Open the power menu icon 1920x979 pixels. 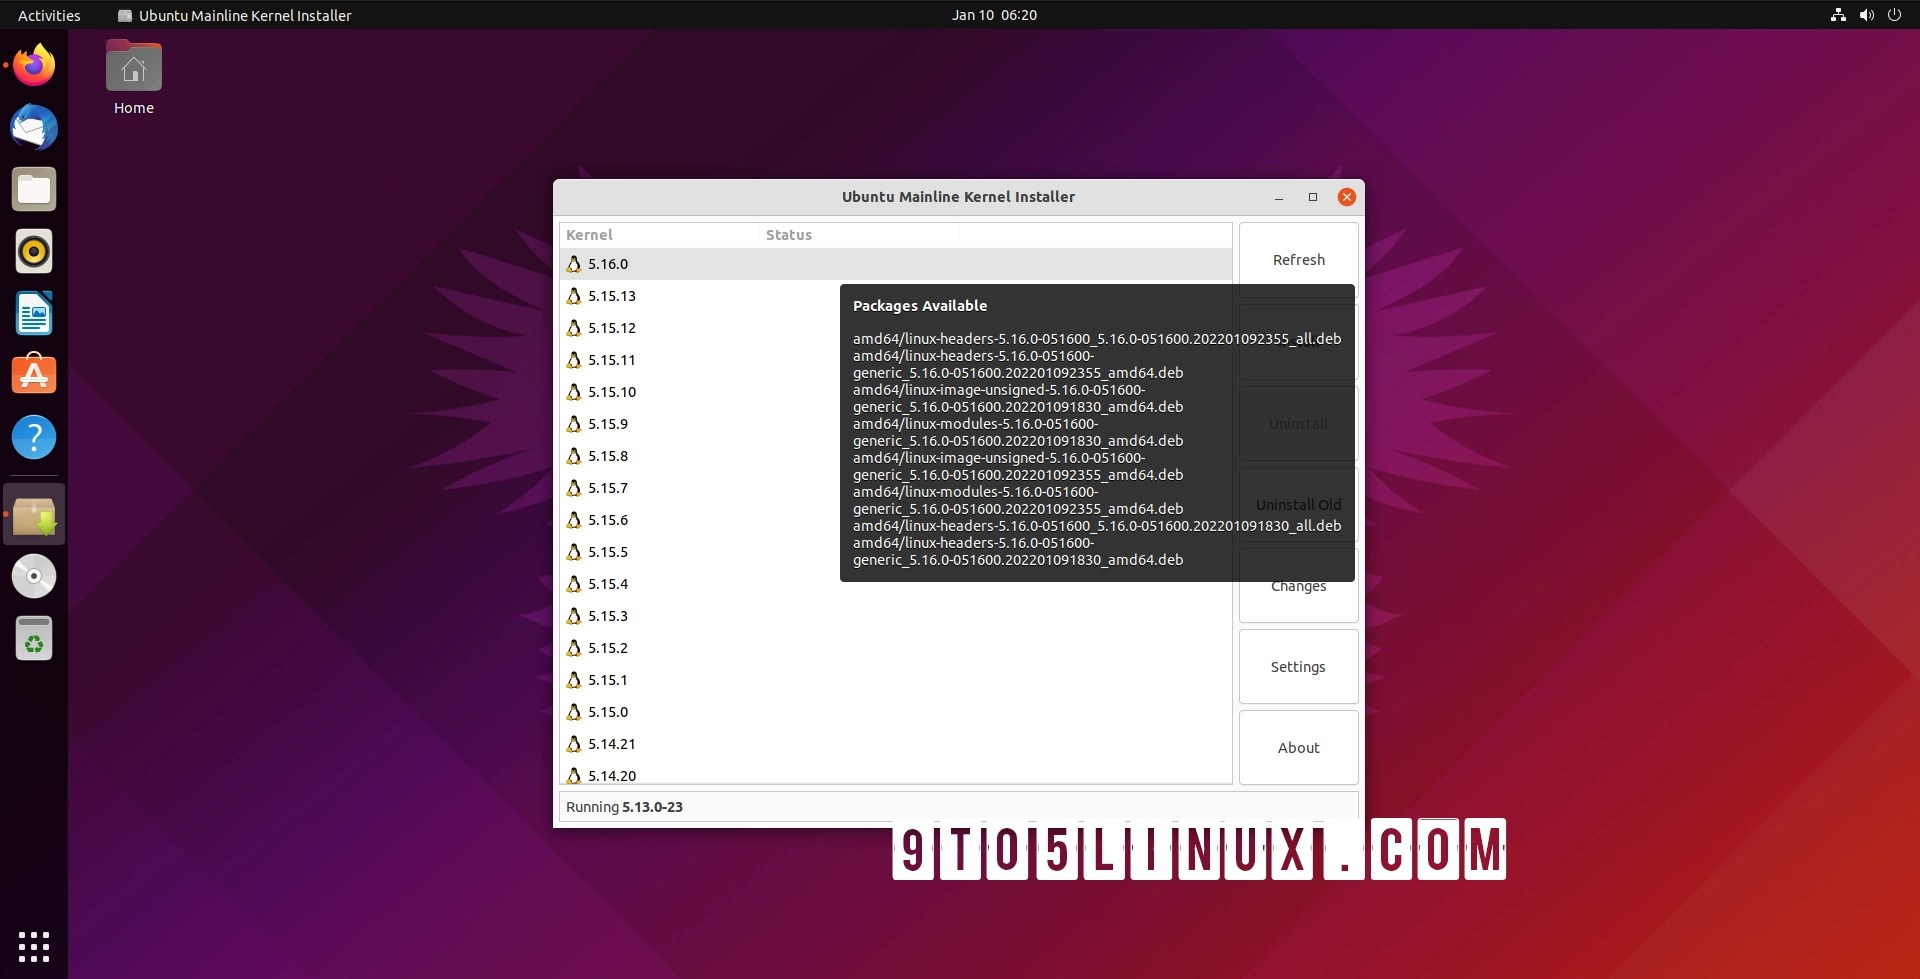(1894, 15)
